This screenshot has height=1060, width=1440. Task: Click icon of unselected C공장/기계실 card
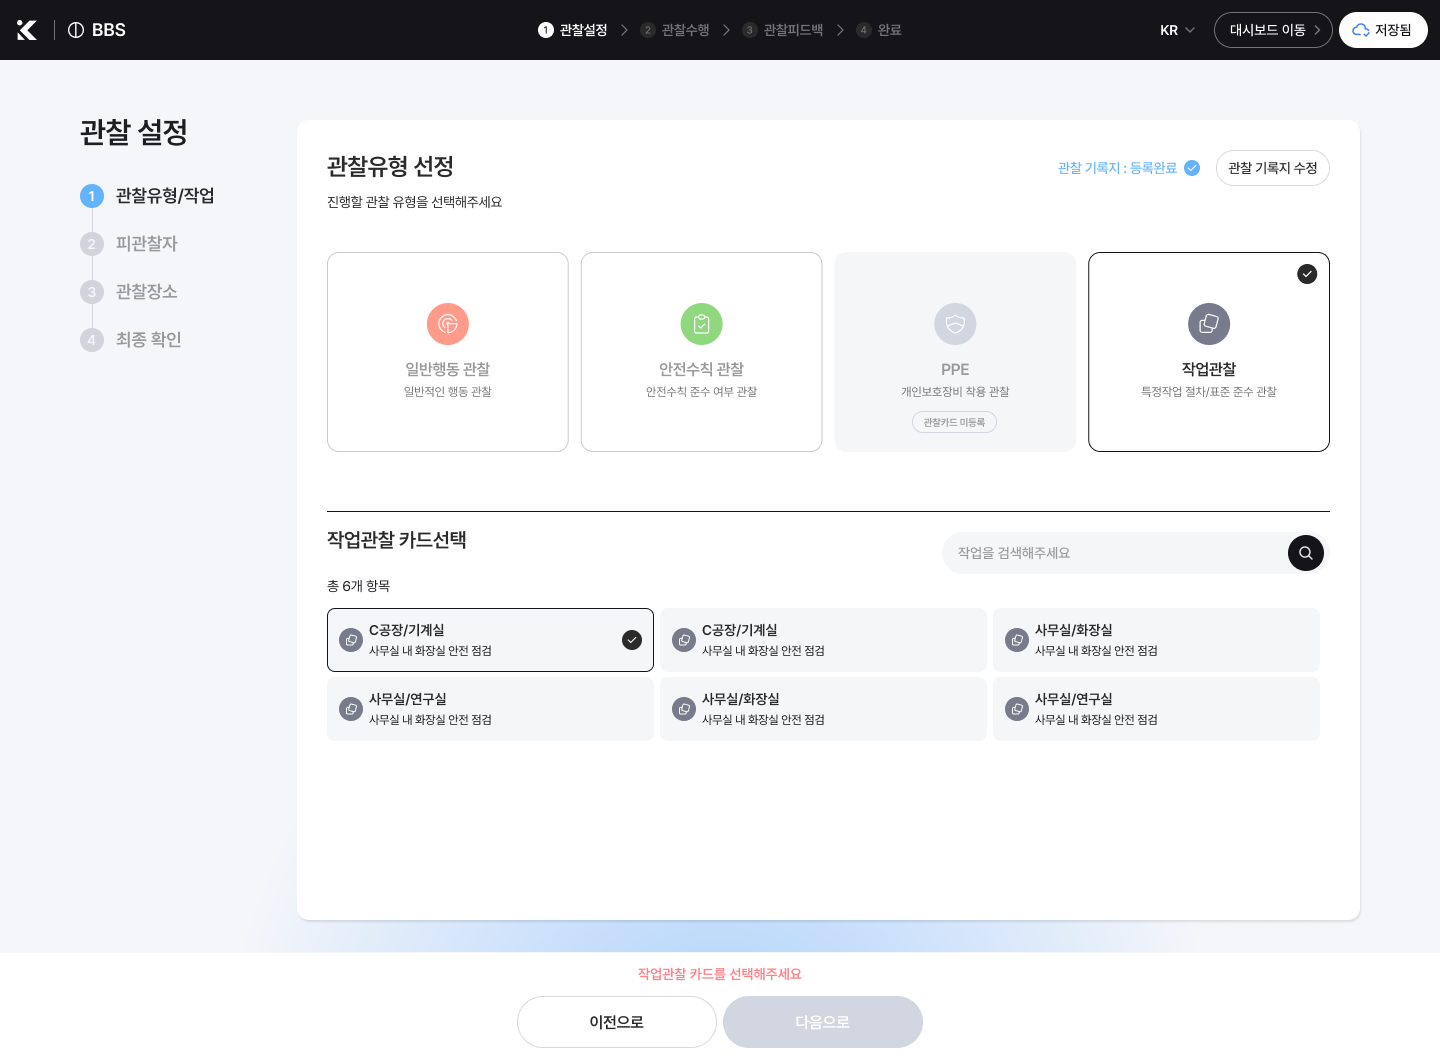pyautogui.click(x=684, y=640)
